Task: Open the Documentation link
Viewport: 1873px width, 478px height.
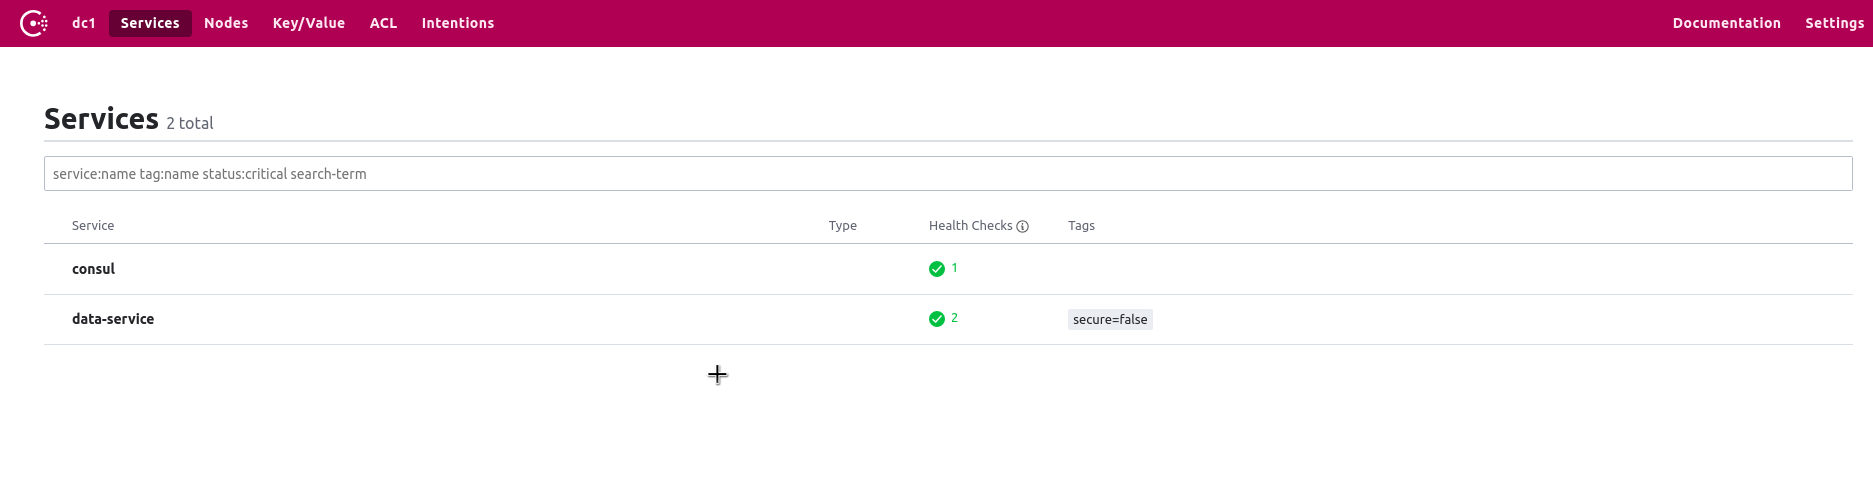Action: point(1727,23)
